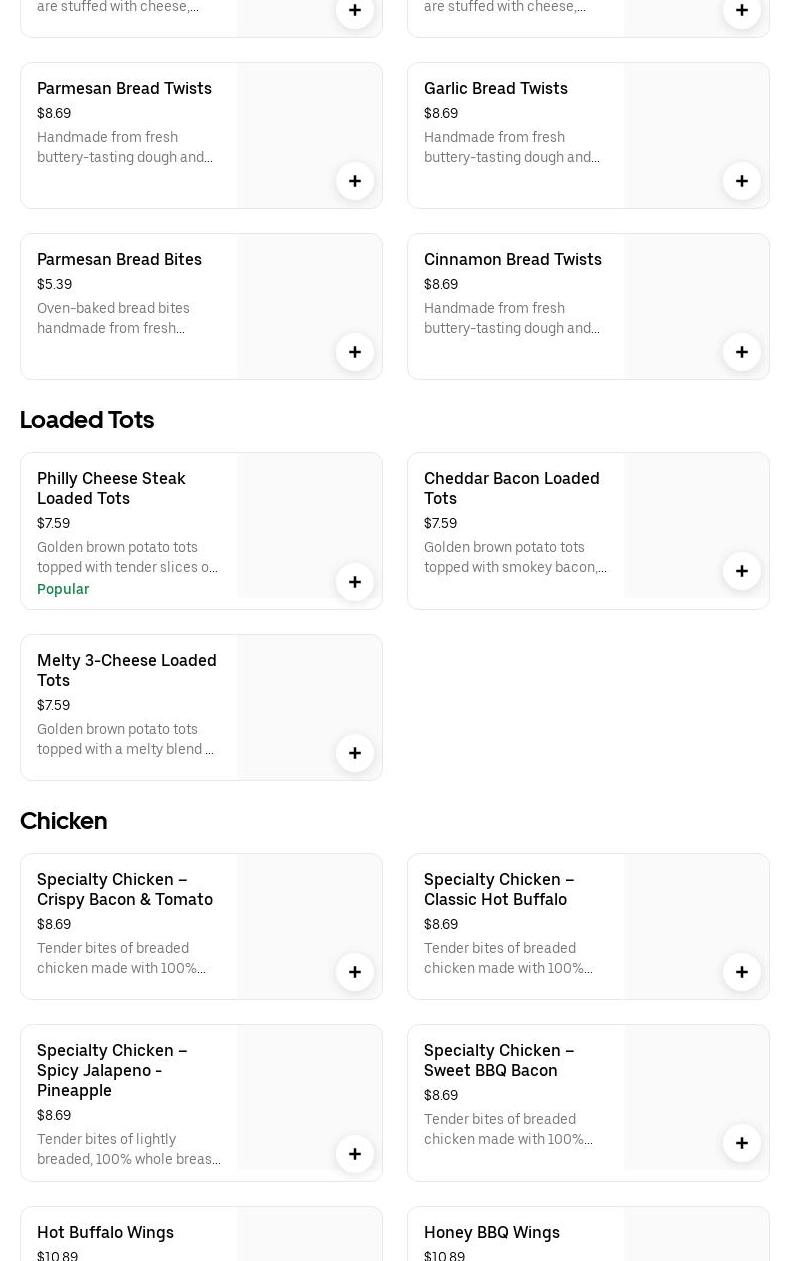Open Honey BBQ Wings item
Image resolution: width=804 pixels, height=1261 pixels.
click(x=491, y=1232)
